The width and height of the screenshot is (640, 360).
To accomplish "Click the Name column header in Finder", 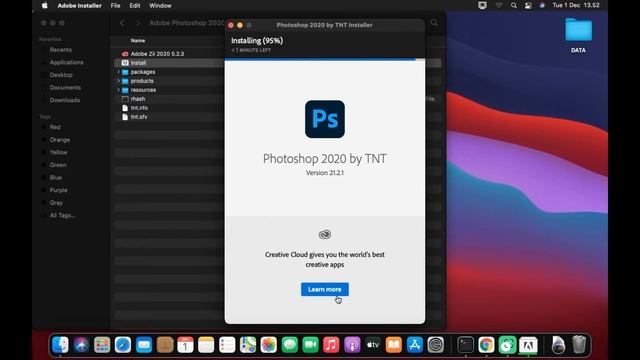I will click(x=138, y=40).
